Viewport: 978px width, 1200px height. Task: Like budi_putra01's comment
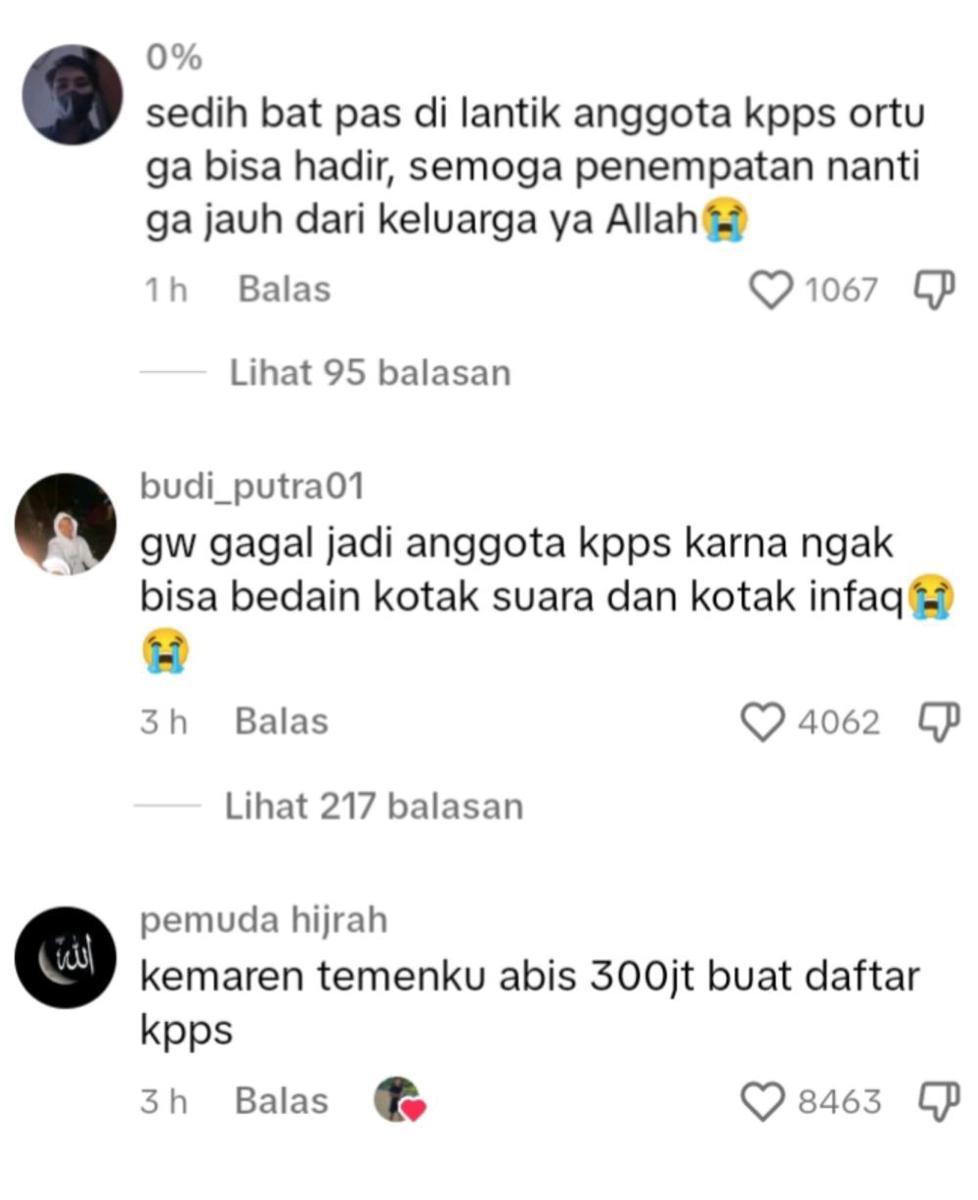pyautogui.click(x=763, y=722)
